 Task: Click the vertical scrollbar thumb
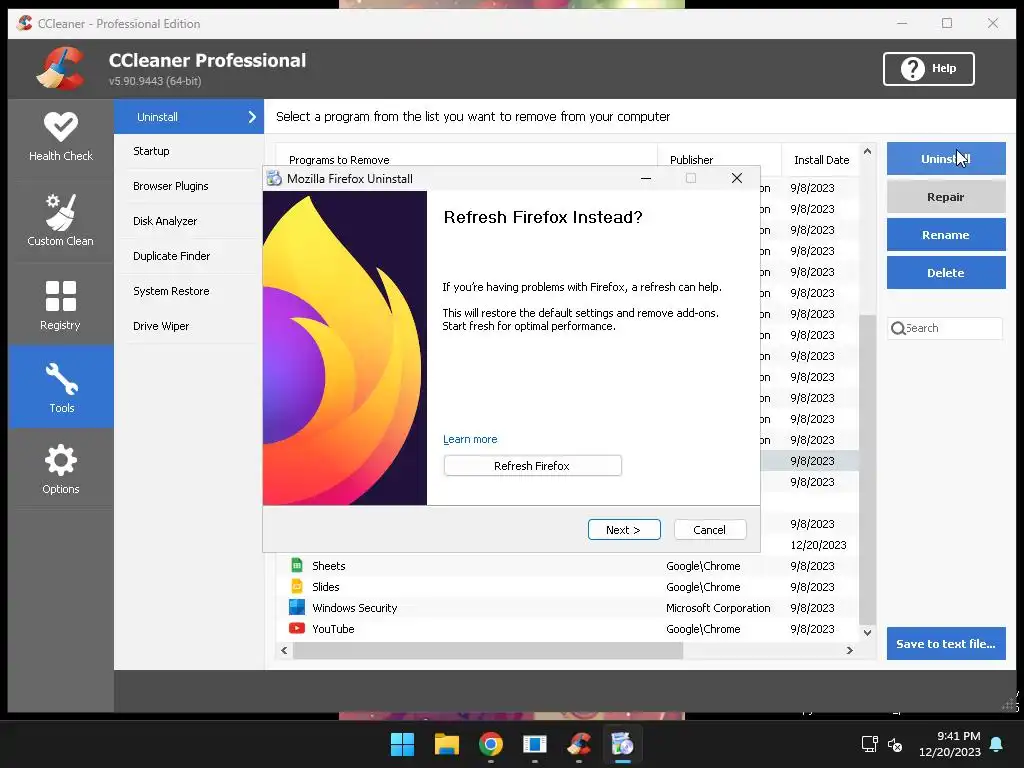click(x=867, y=469)
